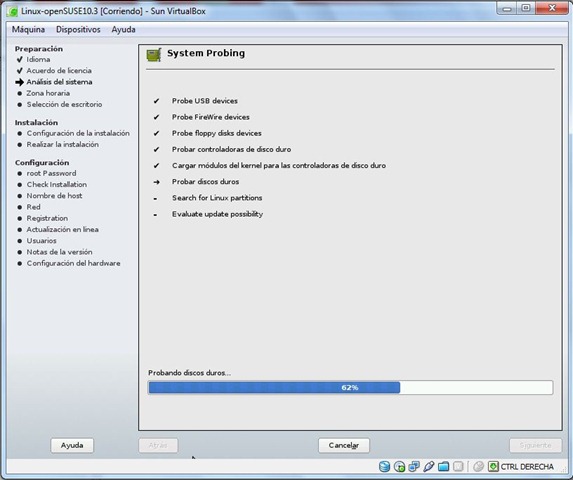Click Cargar módulos del kernel line
The height and width of the screenshot is (480, 573).
(x=279, y=165)
